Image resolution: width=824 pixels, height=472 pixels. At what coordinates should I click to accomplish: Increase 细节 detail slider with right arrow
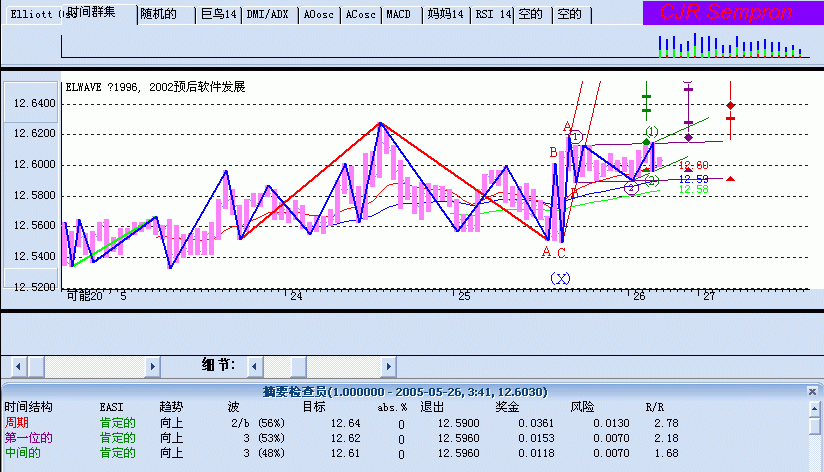[x=388, y=366]
